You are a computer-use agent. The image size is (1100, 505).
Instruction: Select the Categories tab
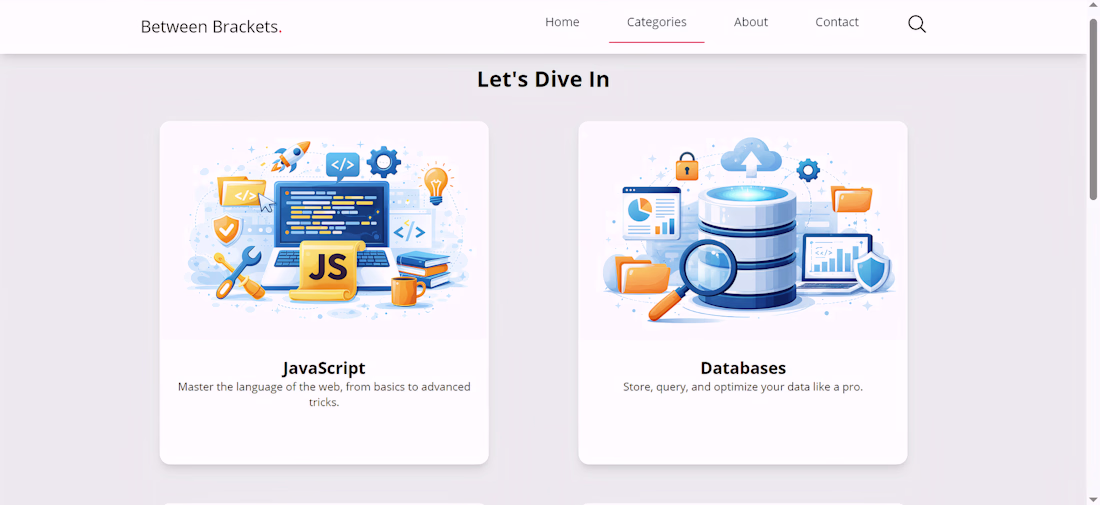pyautogui.click(x=657, y=22)
